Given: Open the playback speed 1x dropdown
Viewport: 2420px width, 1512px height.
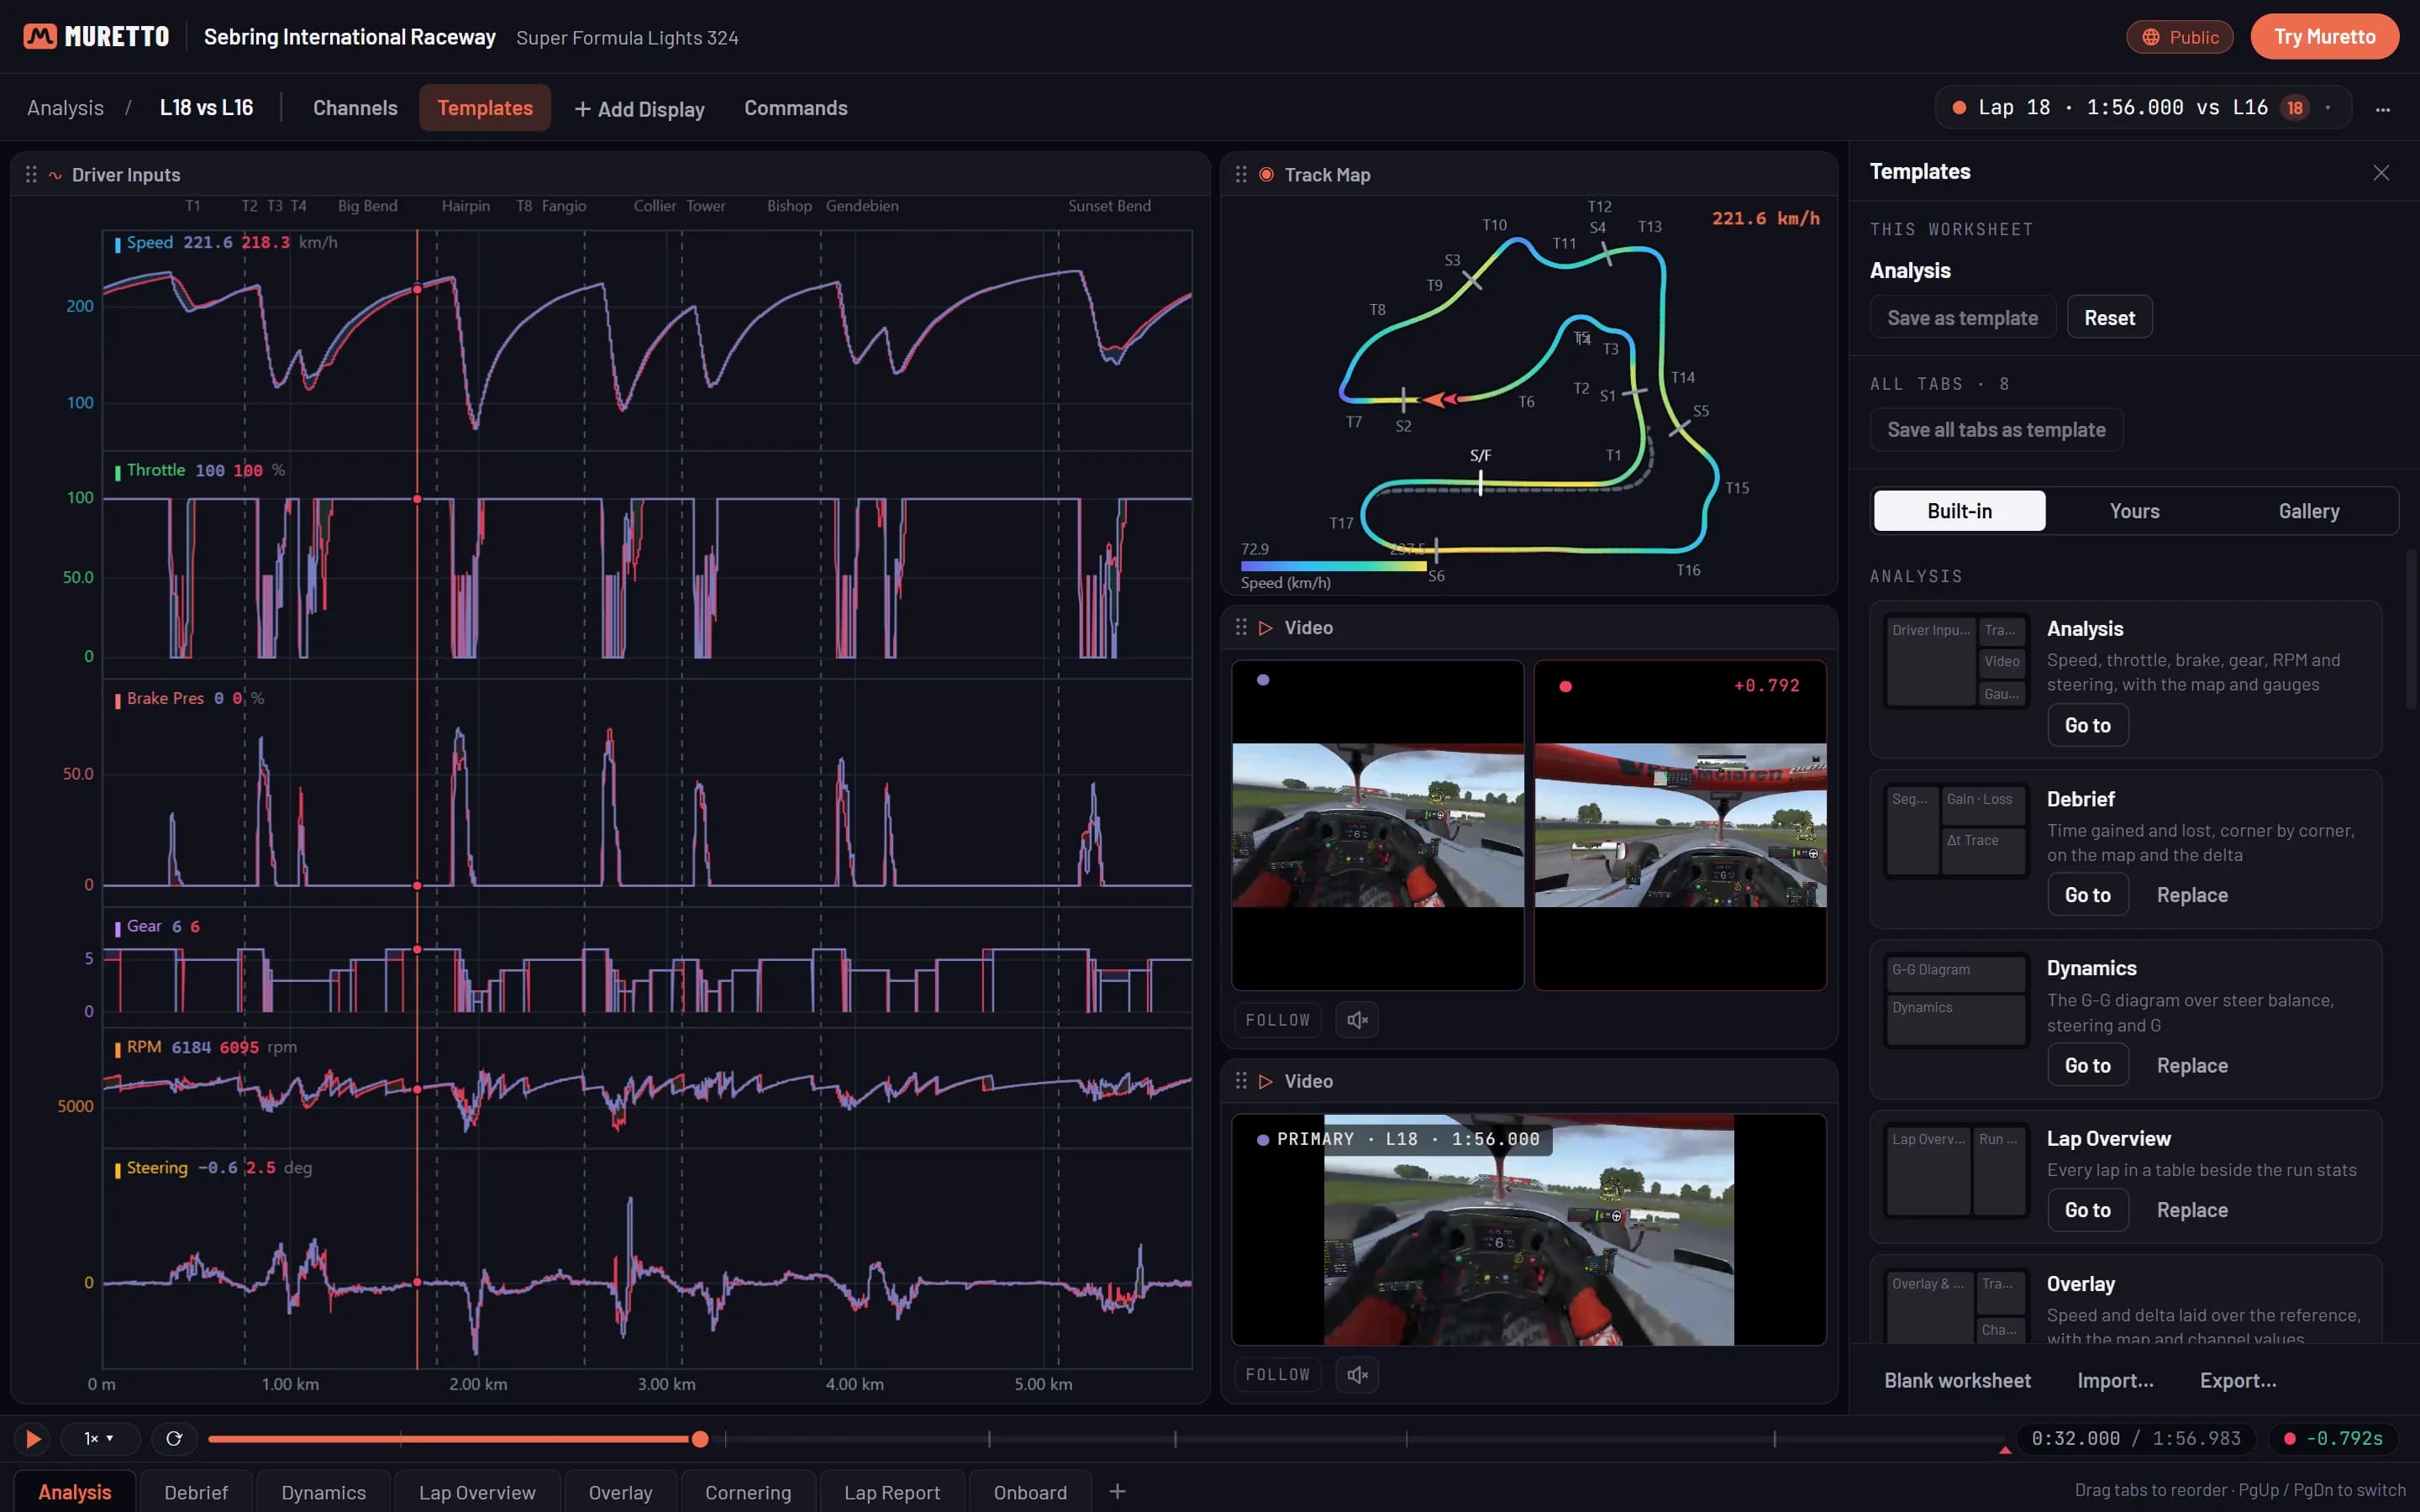Looking at the screenshot, I should (99, 1439).
